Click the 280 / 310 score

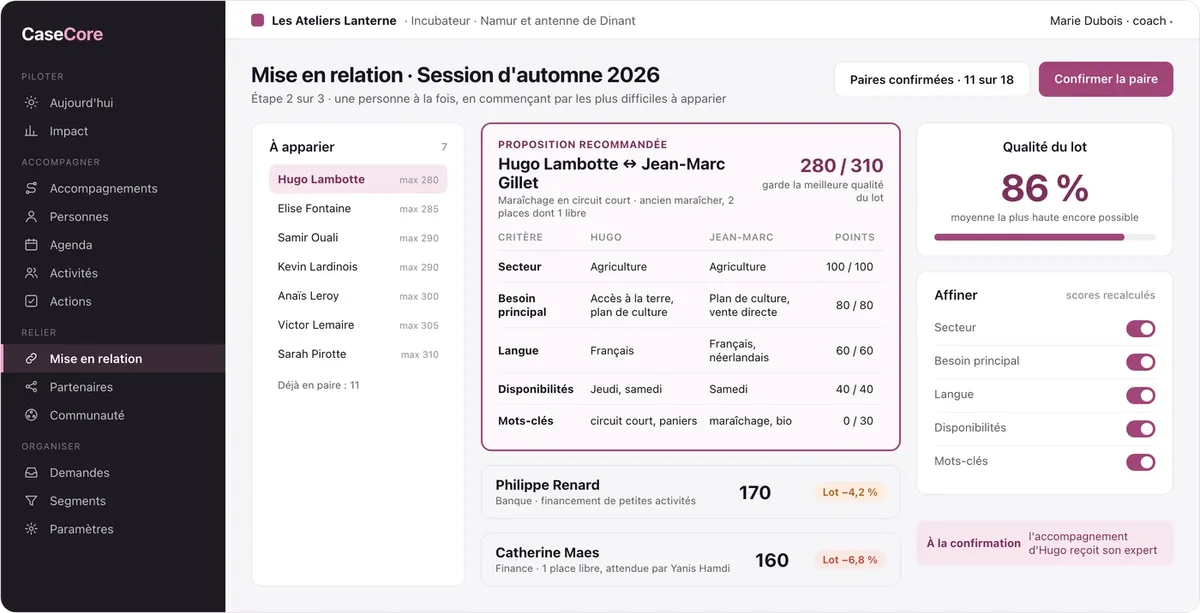click(x=841, y=165)
